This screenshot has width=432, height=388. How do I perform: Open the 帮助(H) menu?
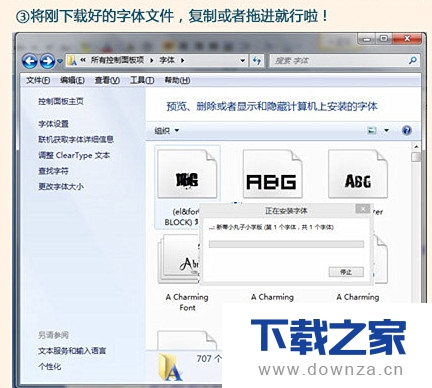(177, 80)
